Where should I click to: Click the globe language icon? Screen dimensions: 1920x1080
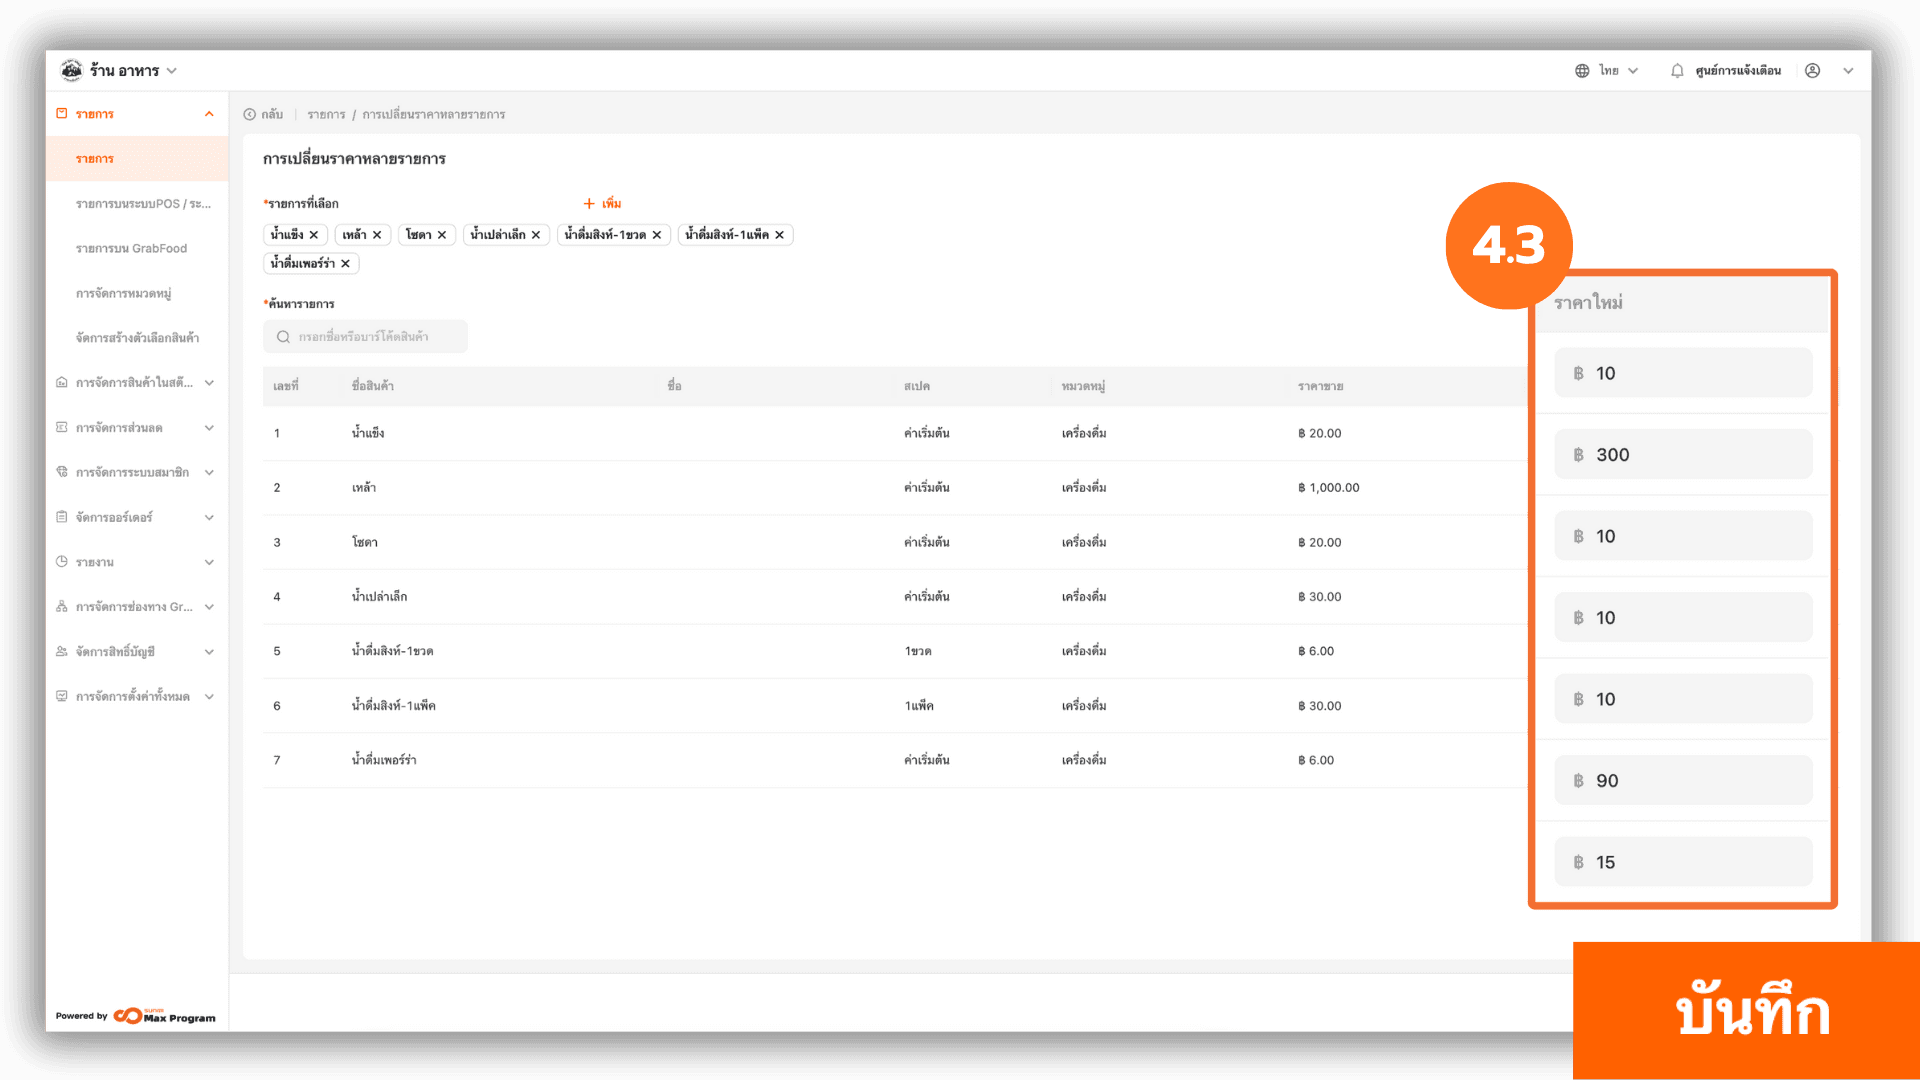[1582, 71]
